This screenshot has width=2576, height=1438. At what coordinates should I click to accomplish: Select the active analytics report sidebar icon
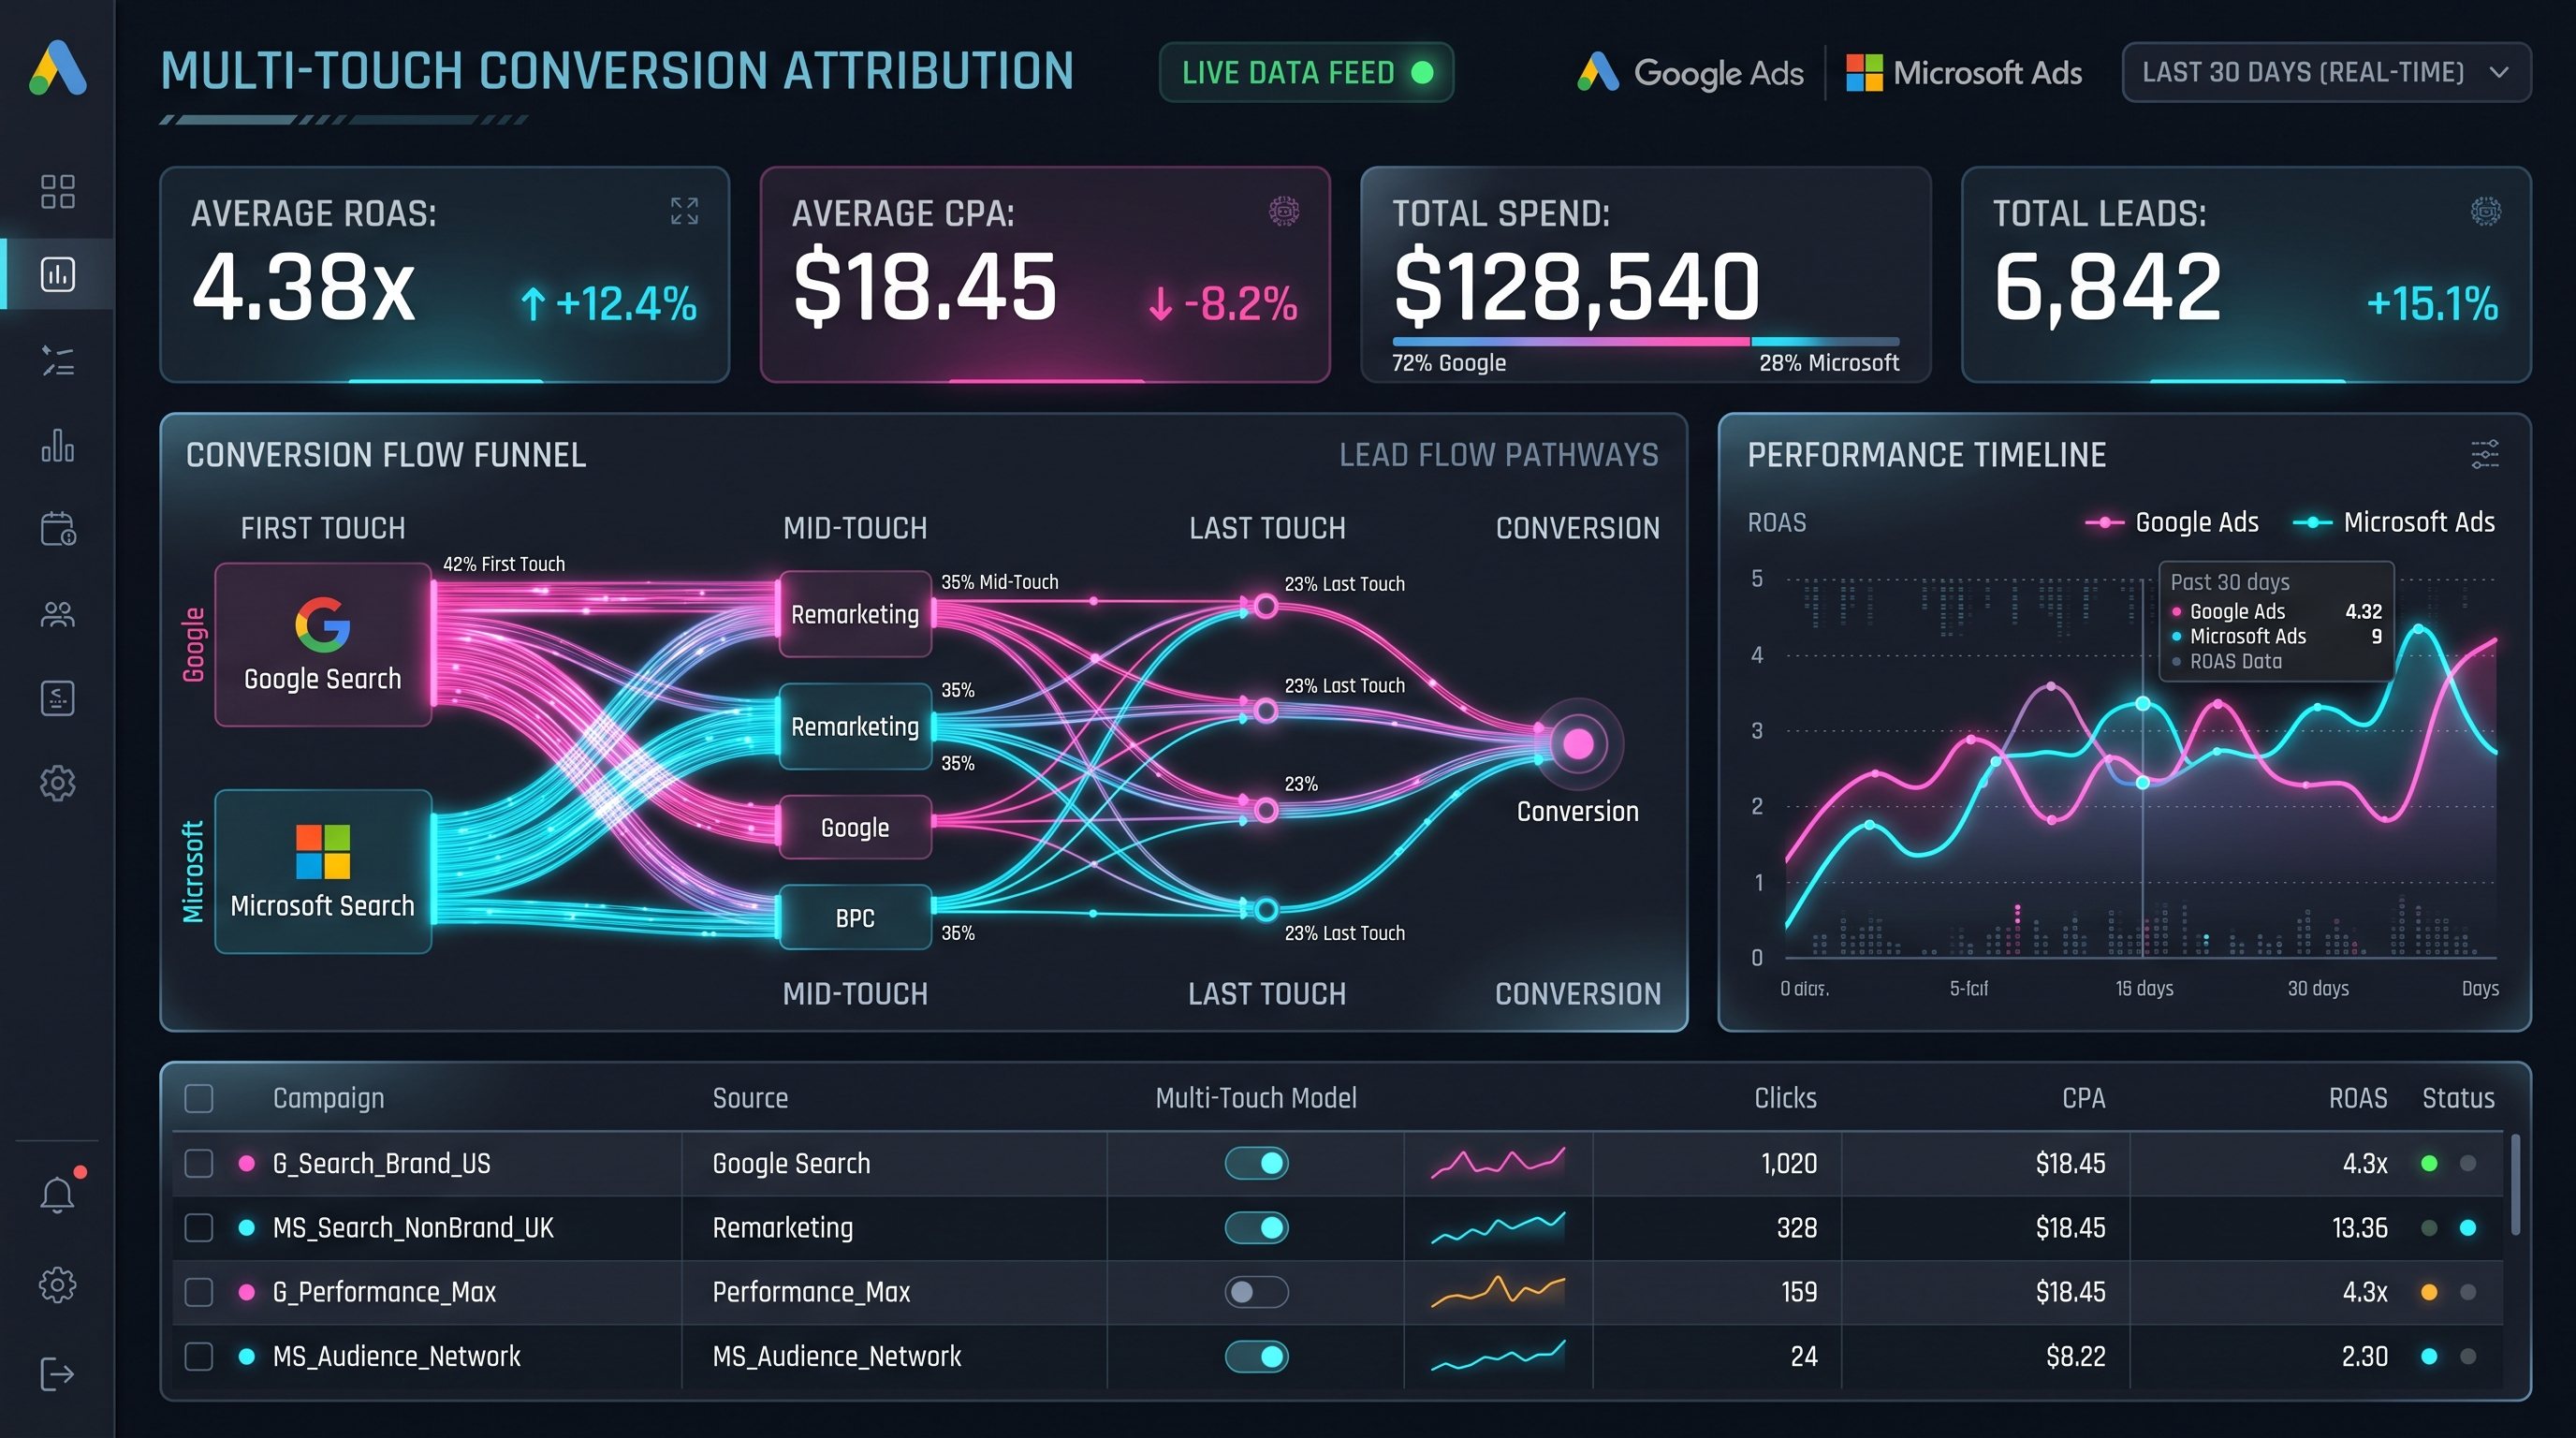pos(58,274)
